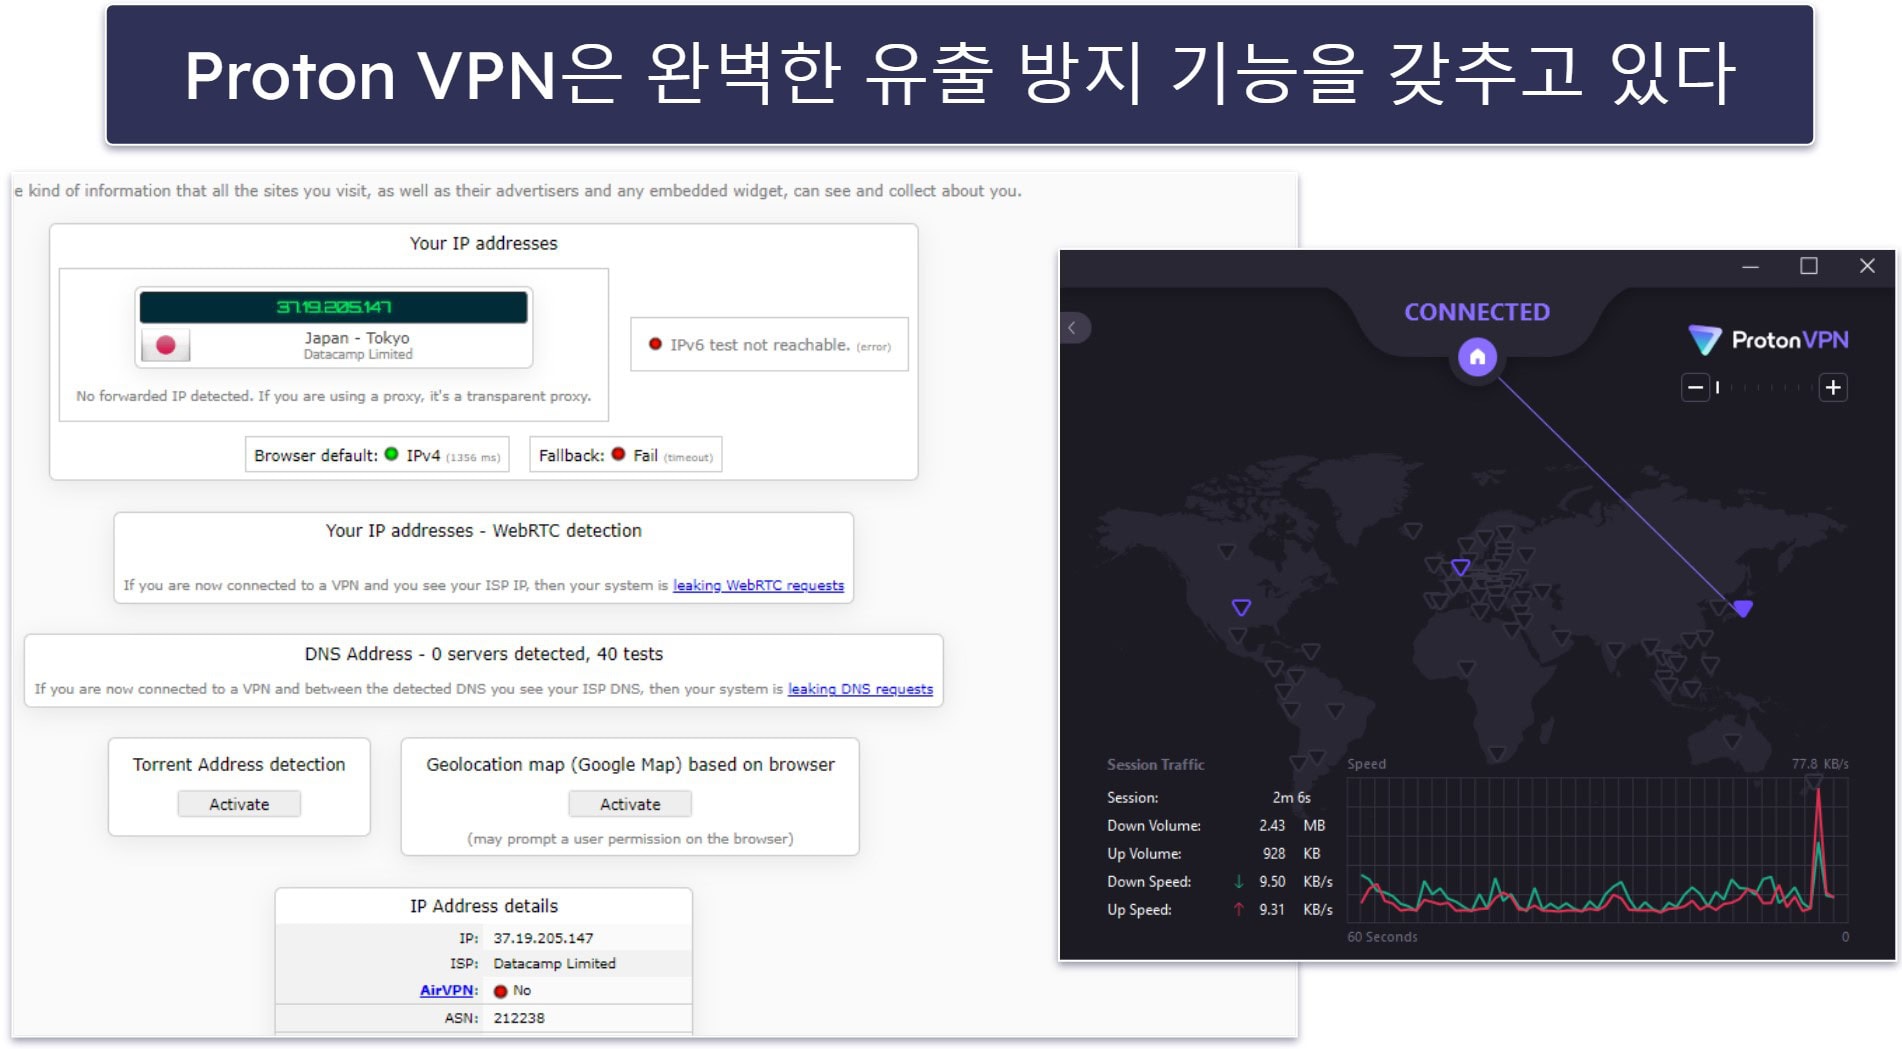
Task: Click the DNS Address servers detected heading
Action: click(x=484, y=654)
